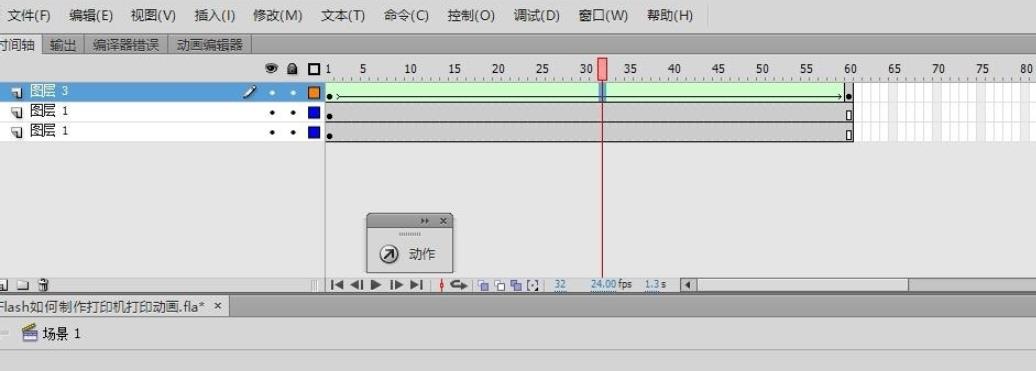
Task: Toggle lock dot of the middle 图层 1
Action: (x=293, y=113)
